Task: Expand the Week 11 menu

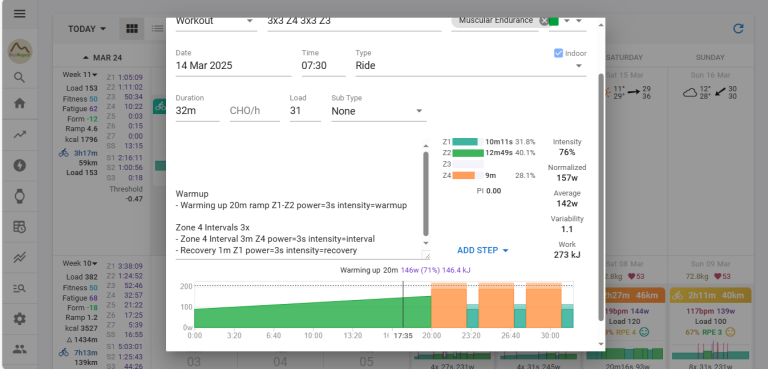Action: pos(80,75)
